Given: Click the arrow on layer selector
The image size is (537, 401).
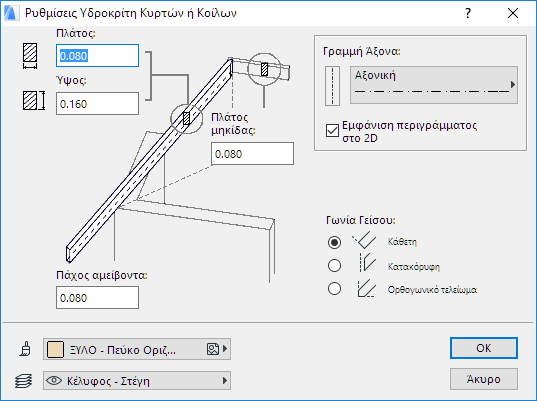Looking at the screenshot, I should click(x=225, y=380).
